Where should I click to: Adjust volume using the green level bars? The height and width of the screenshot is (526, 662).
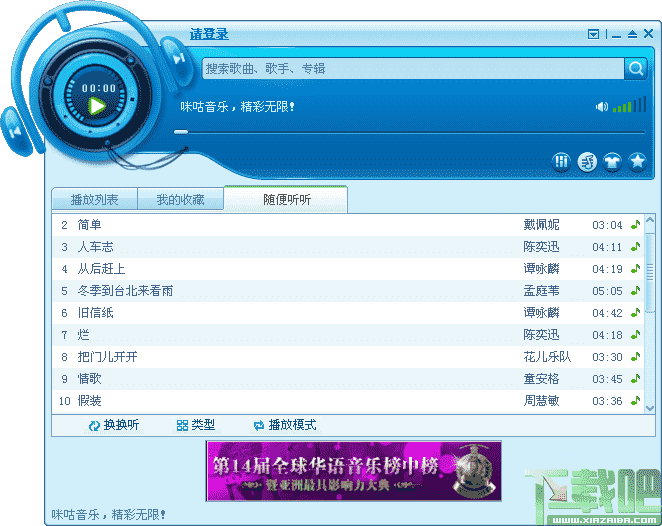click(623, 106)
